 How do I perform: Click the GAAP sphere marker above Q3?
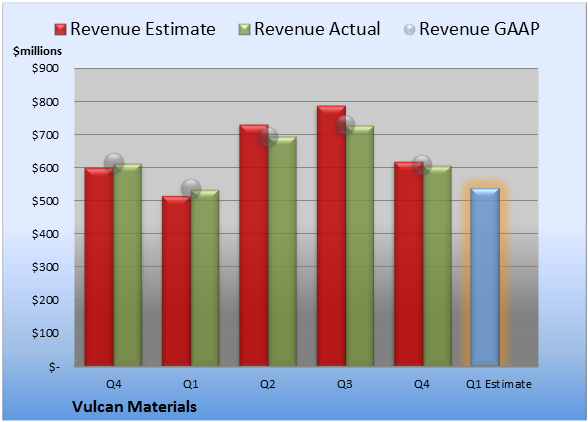(345, 125)
